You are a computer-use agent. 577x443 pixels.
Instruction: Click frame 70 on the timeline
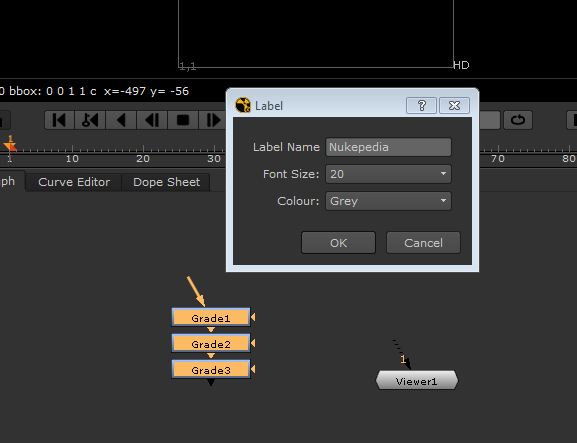(x=498, y=159)
